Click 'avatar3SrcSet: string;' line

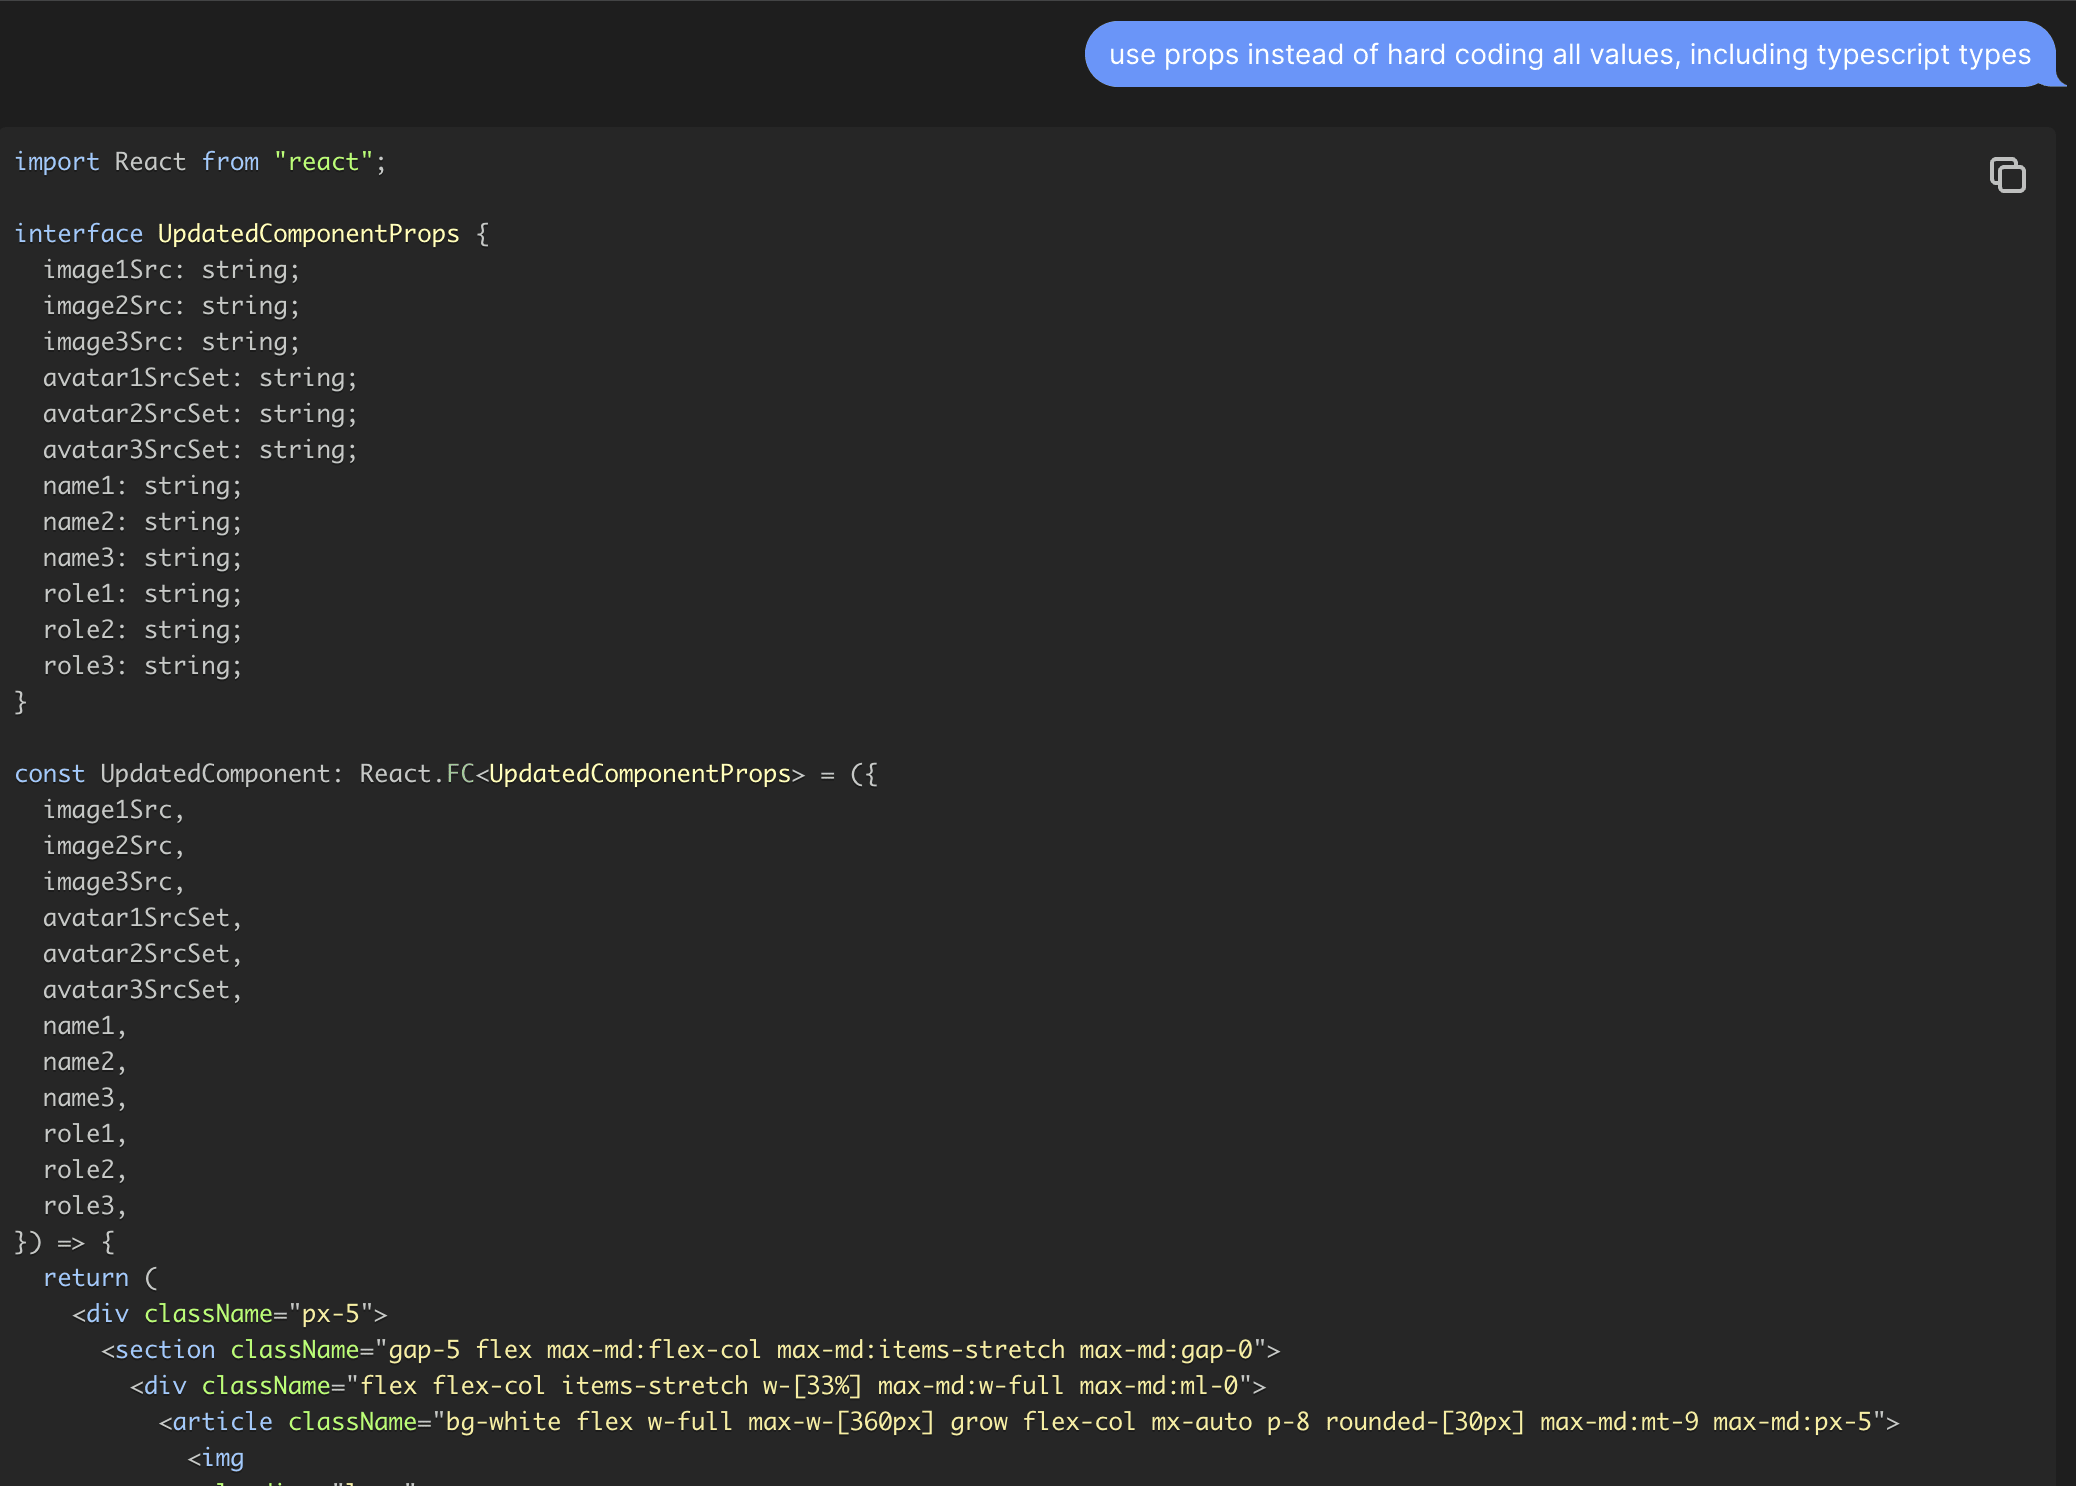[x=200, y=450]
